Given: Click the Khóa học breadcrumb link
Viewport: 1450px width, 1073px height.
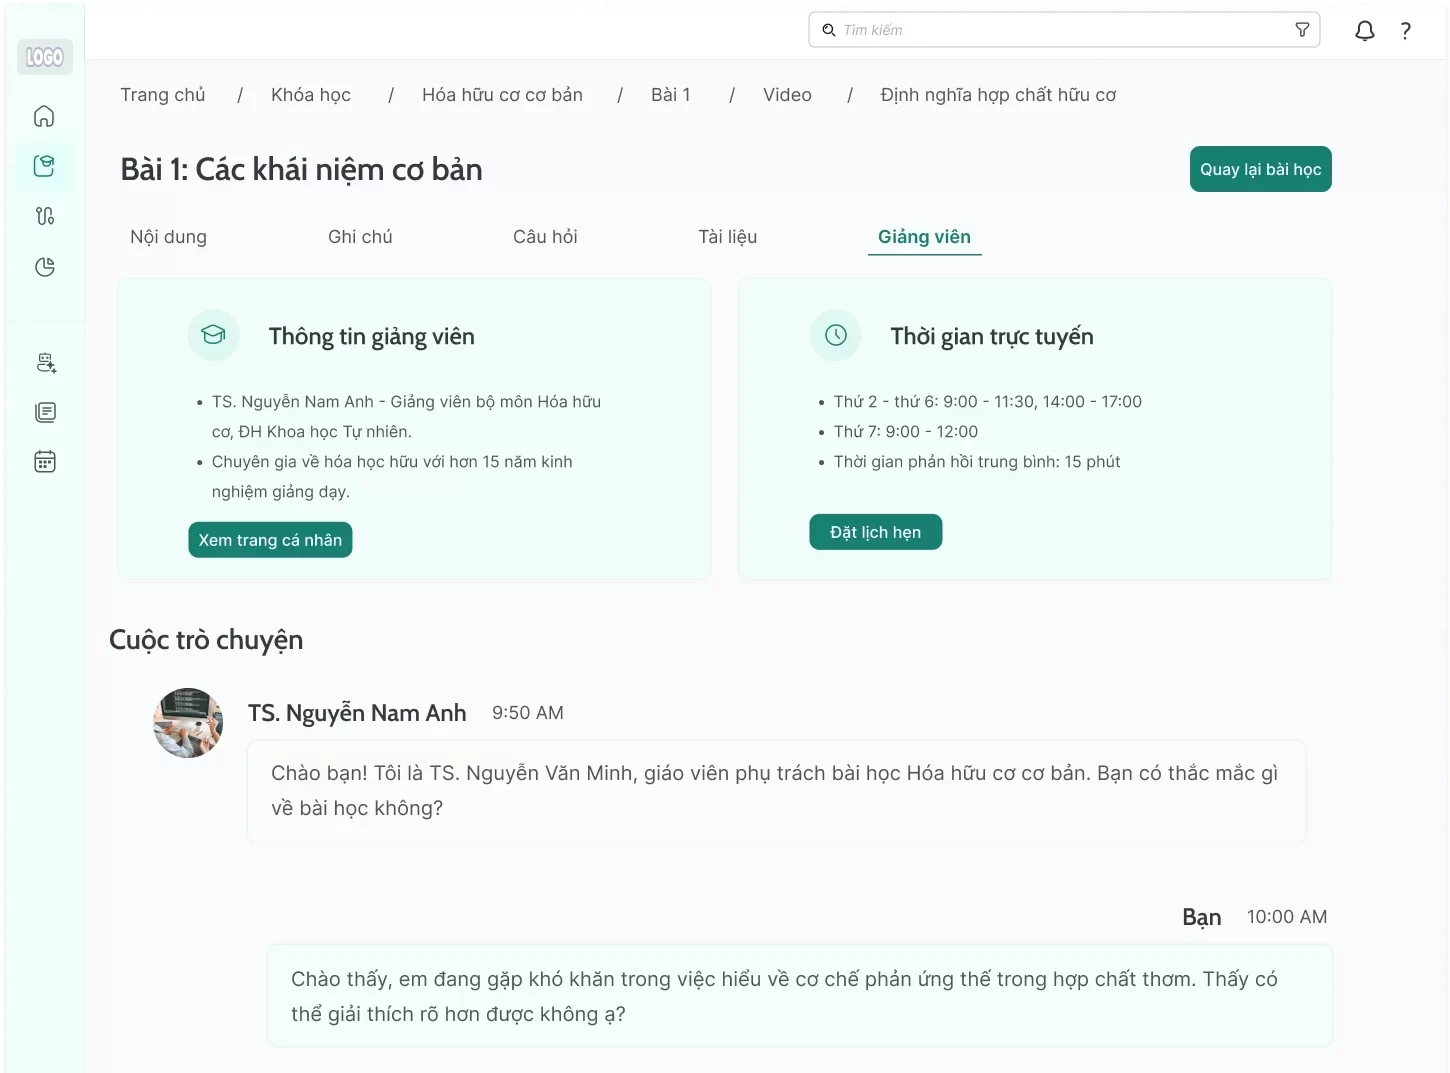Looking at the screenshot, I should pyautogui.click(x=311, y=94).
